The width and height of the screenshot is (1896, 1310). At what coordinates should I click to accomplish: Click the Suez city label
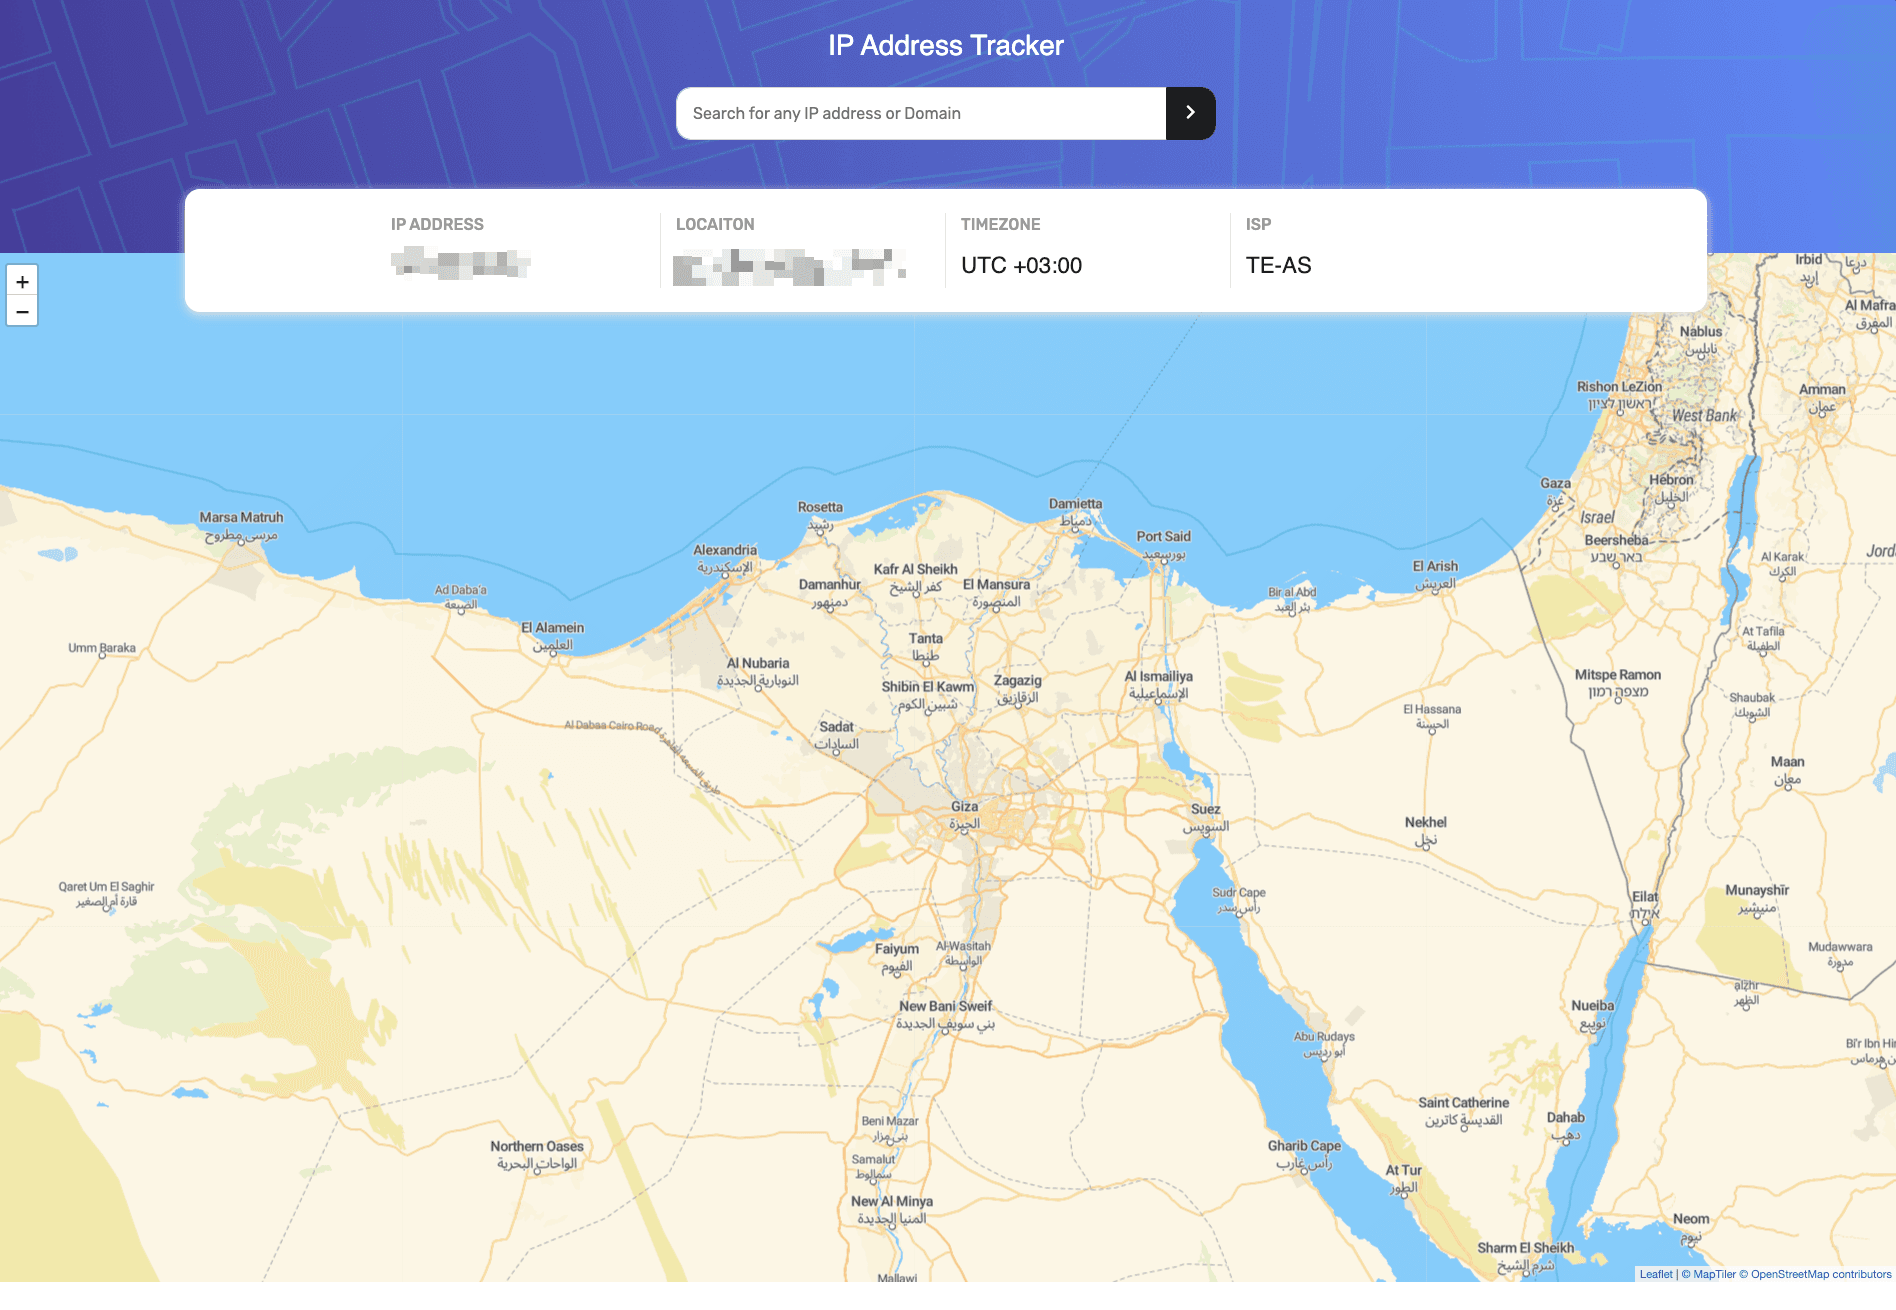[1206, 807]
